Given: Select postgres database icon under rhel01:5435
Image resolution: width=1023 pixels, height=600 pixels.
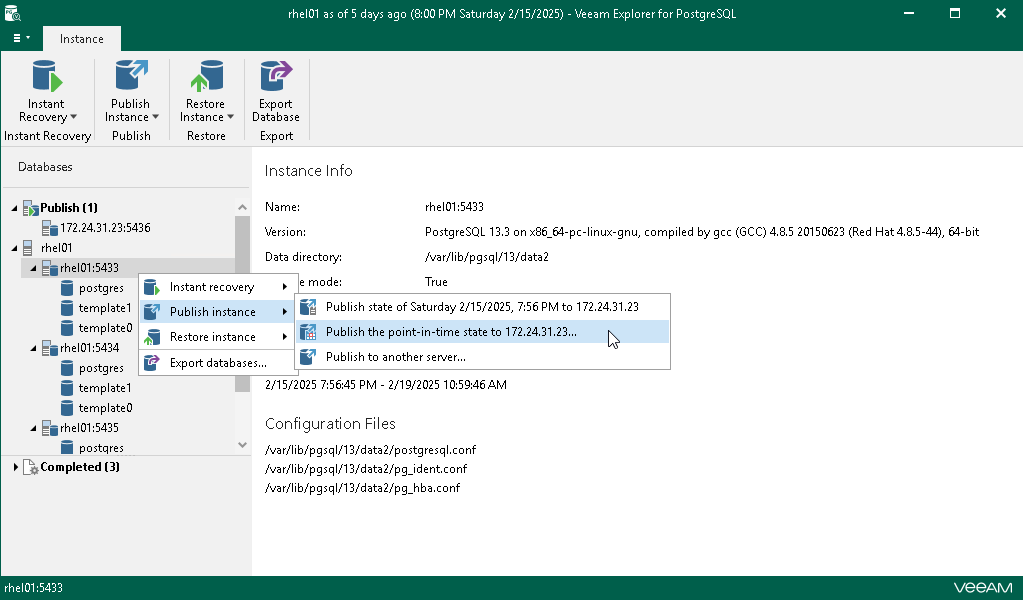Looking at the screenshot, I should [x=67, y=447].
